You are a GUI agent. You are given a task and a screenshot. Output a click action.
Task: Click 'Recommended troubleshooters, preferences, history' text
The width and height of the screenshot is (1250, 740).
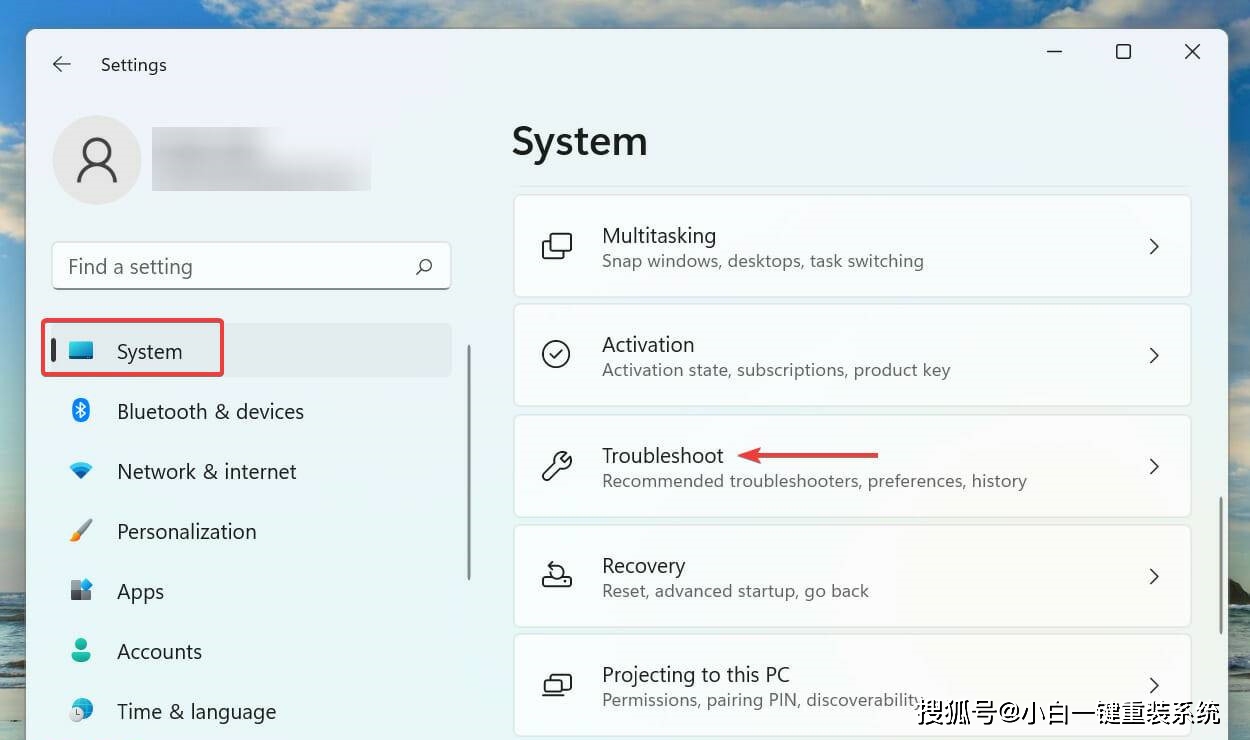(814, 481)
